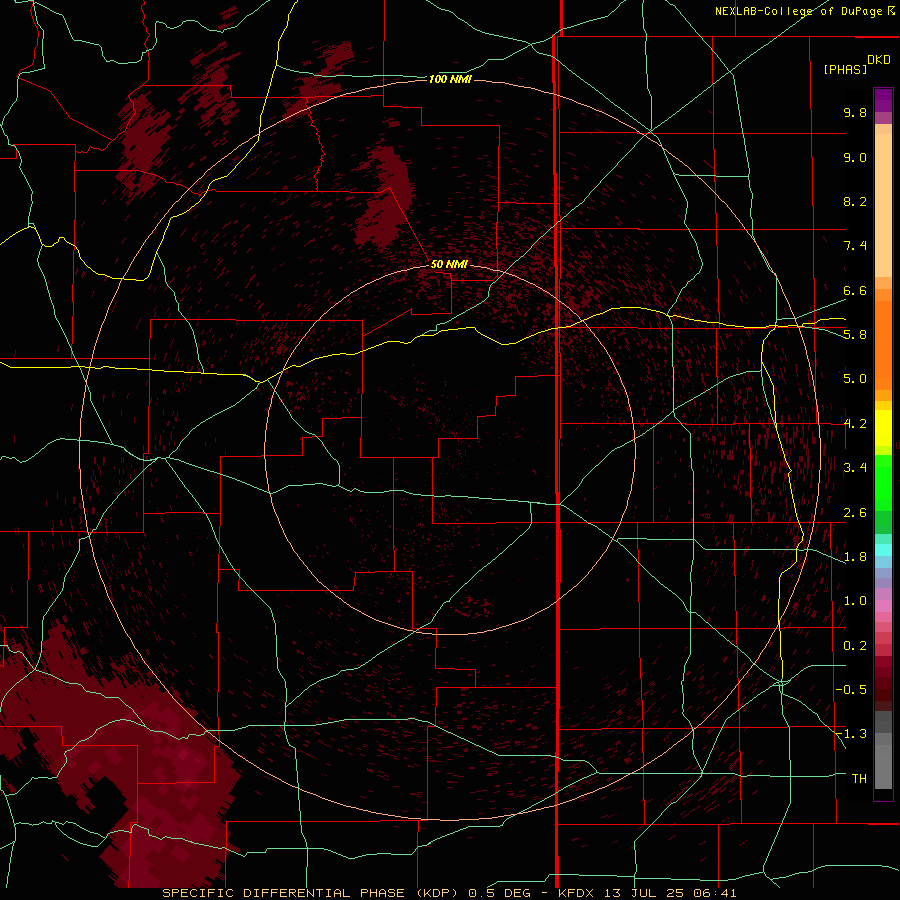The width and height of the screenshot is (900, 900).
Task: Click the 7.4 value on the color scale
Action: pyautogui.click(x=855, y=246)
